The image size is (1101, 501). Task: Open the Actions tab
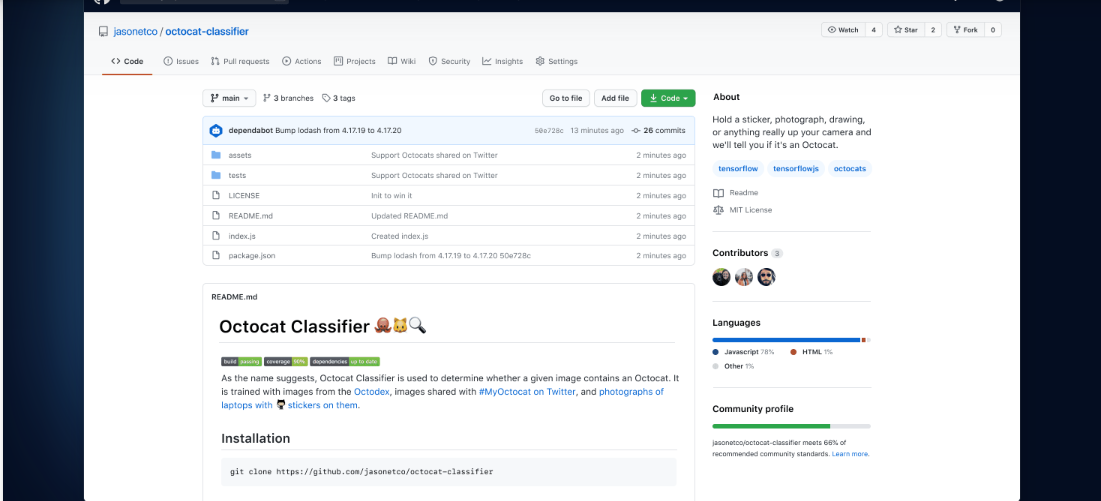tap(301, 62)
